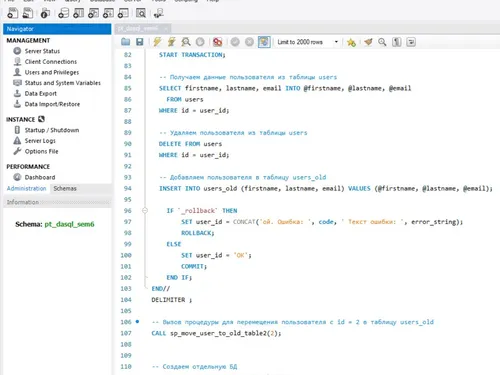Stop the running query

tap(200, 42)
